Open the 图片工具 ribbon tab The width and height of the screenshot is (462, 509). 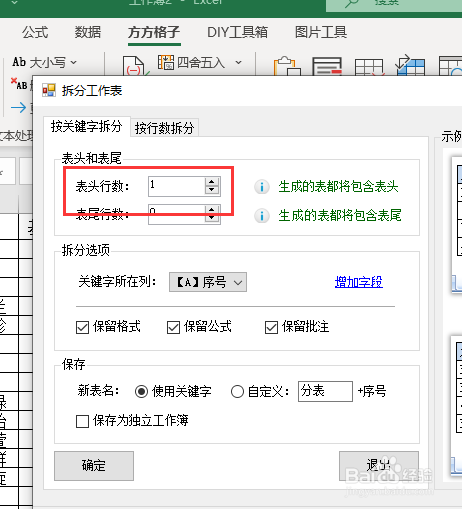(x=321, y=32)
